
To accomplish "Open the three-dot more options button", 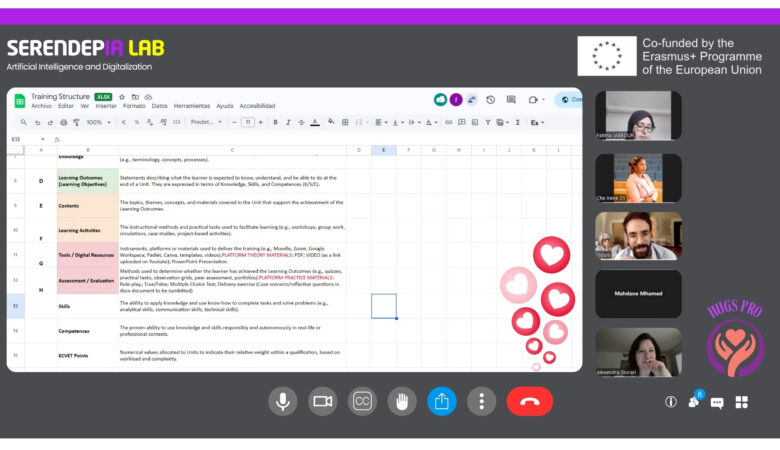I will 482,401.
